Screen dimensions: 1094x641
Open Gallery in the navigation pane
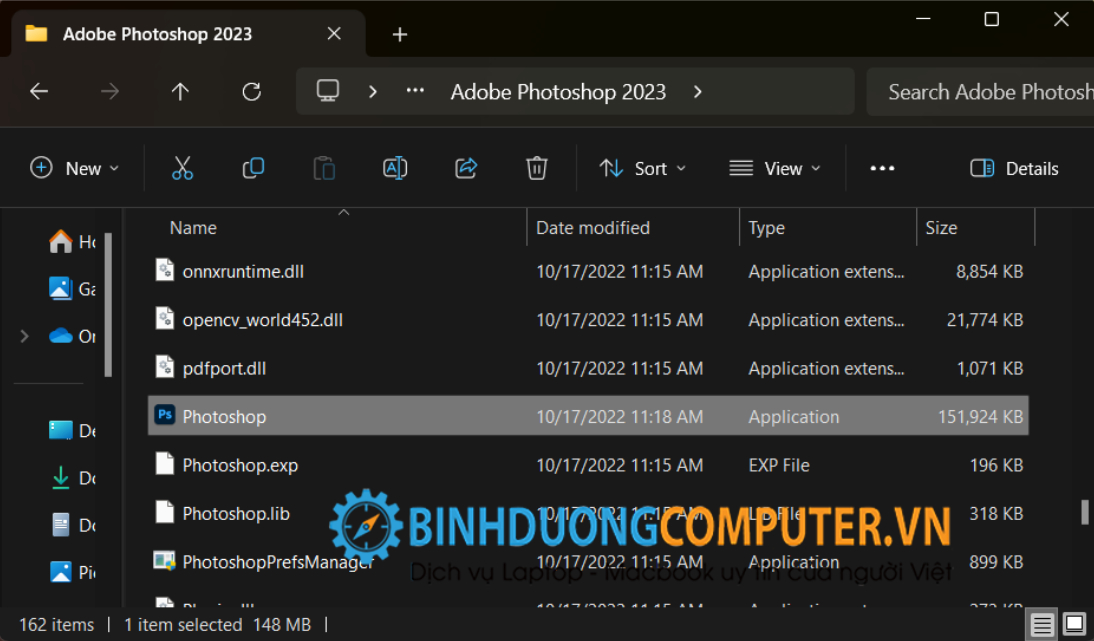(73, 289)
